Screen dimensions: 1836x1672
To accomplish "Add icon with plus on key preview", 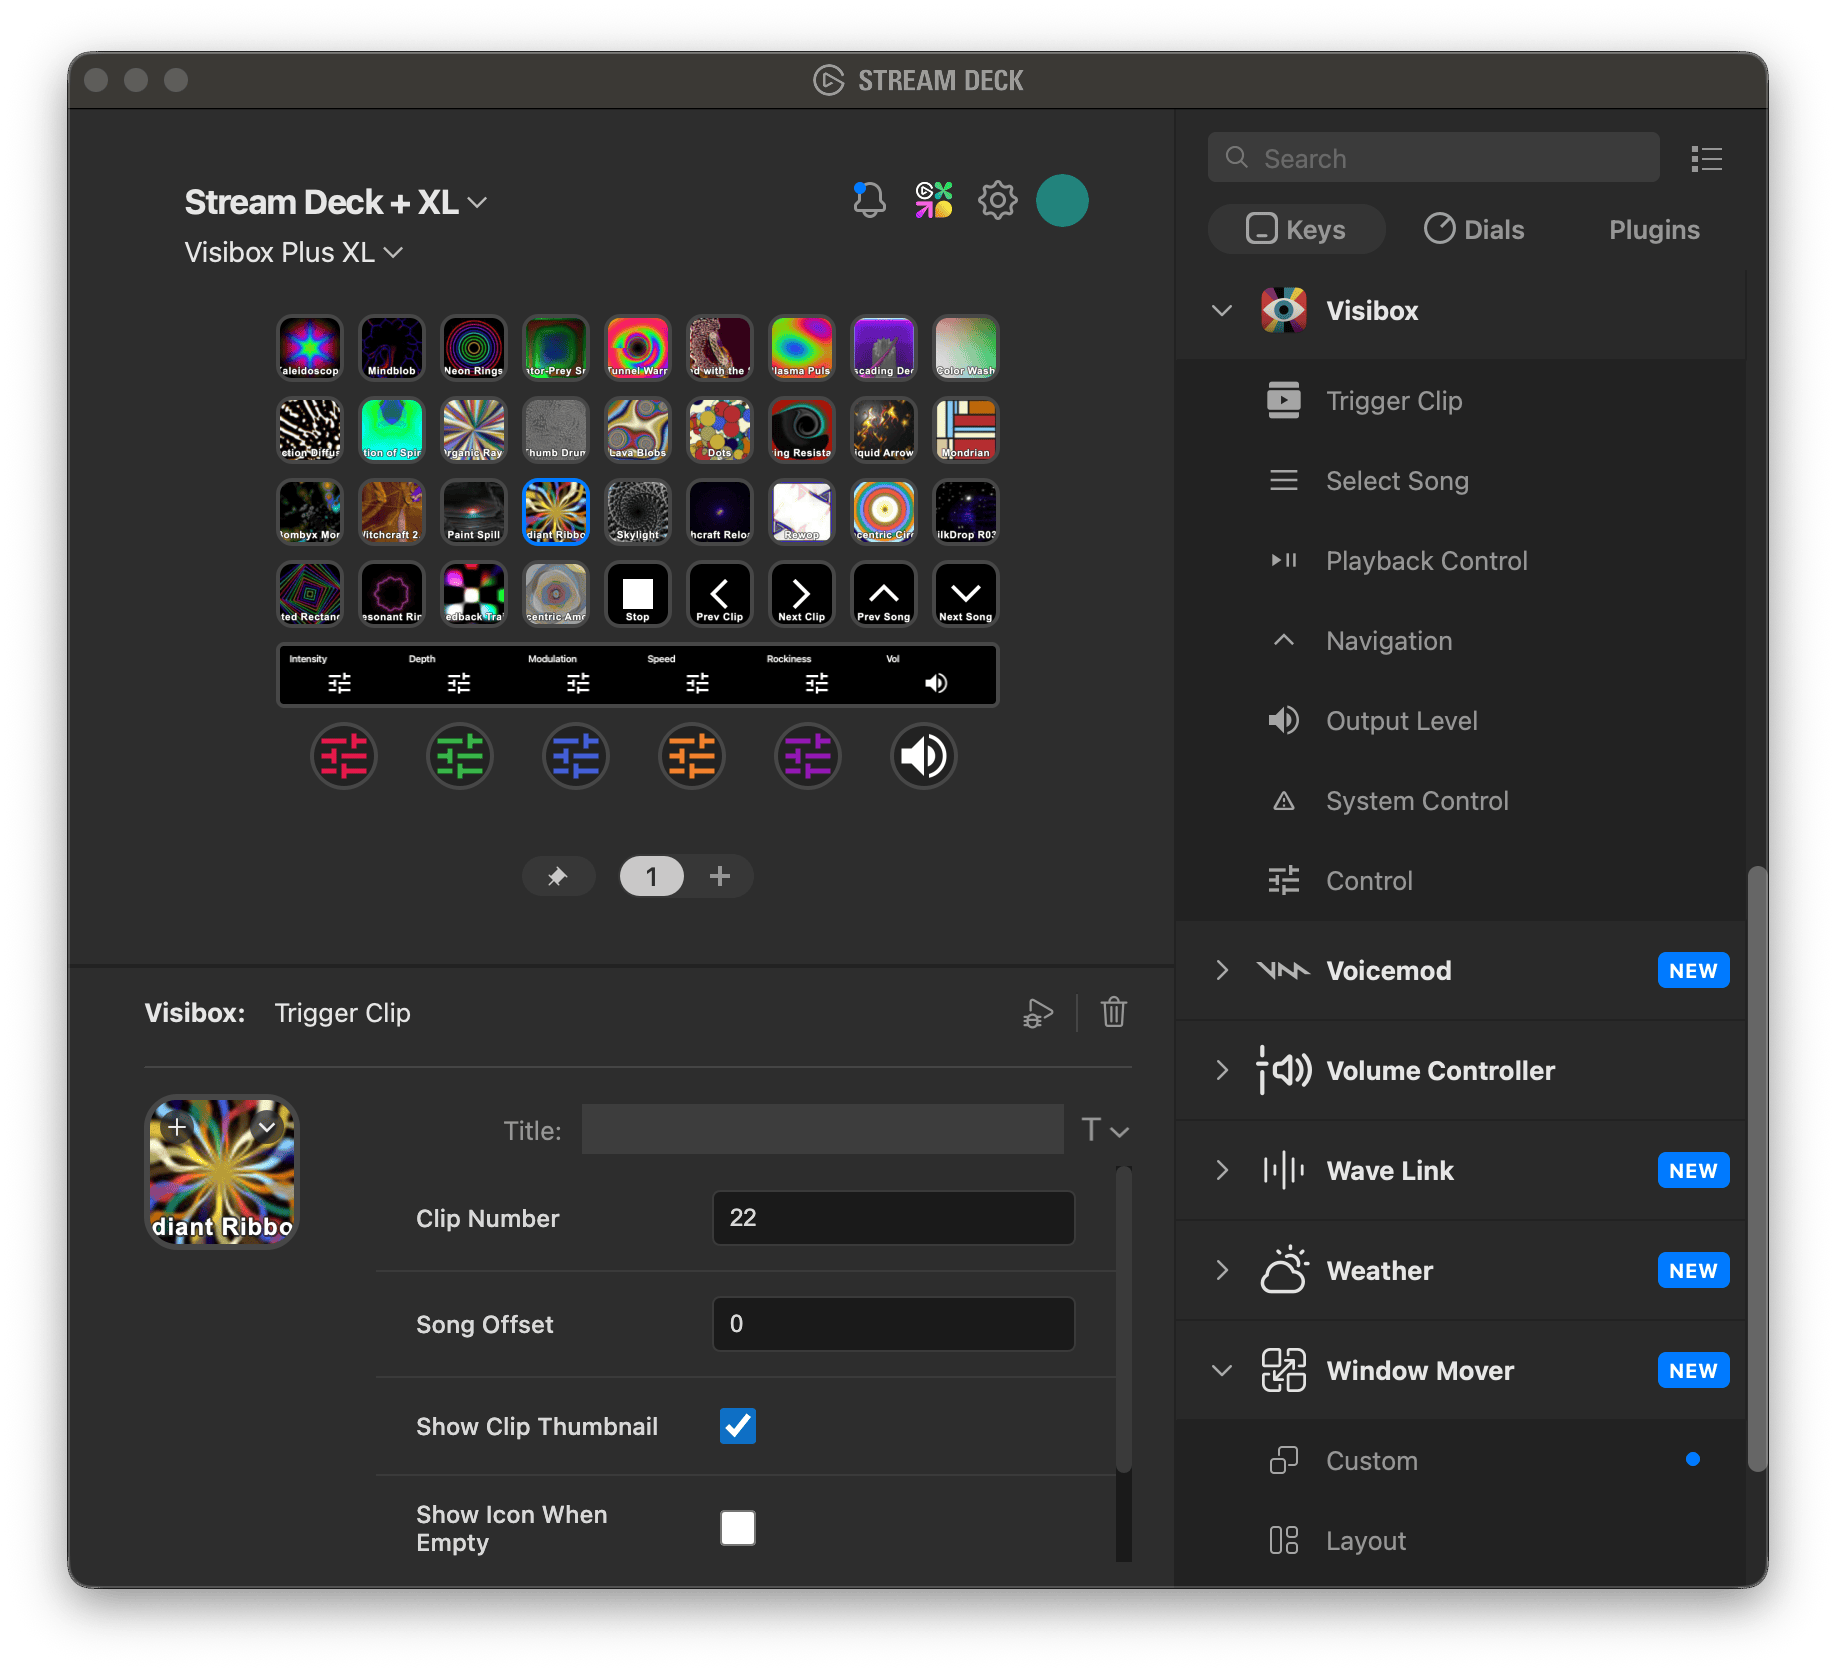I will [177, 1127].
